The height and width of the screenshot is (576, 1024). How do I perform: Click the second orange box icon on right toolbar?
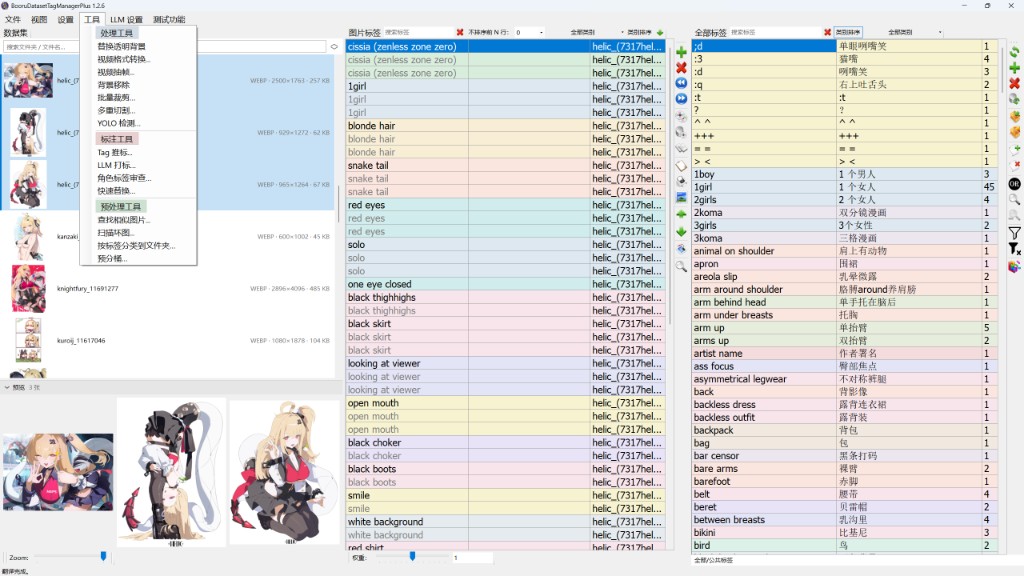coord(1014,132)
